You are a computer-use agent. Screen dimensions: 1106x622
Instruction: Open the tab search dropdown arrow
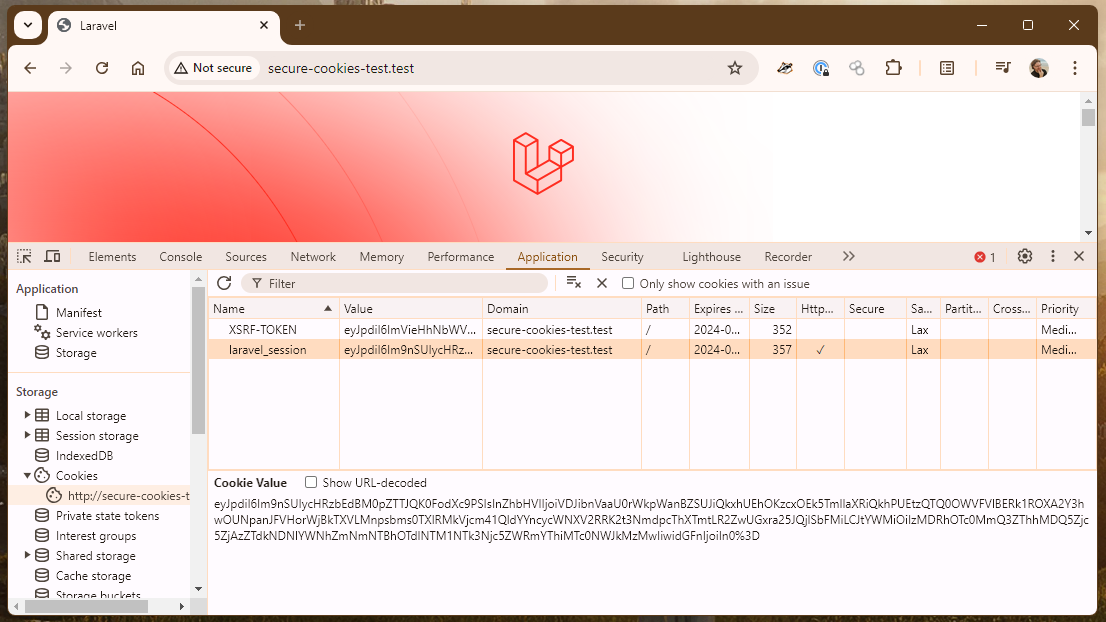28,25
